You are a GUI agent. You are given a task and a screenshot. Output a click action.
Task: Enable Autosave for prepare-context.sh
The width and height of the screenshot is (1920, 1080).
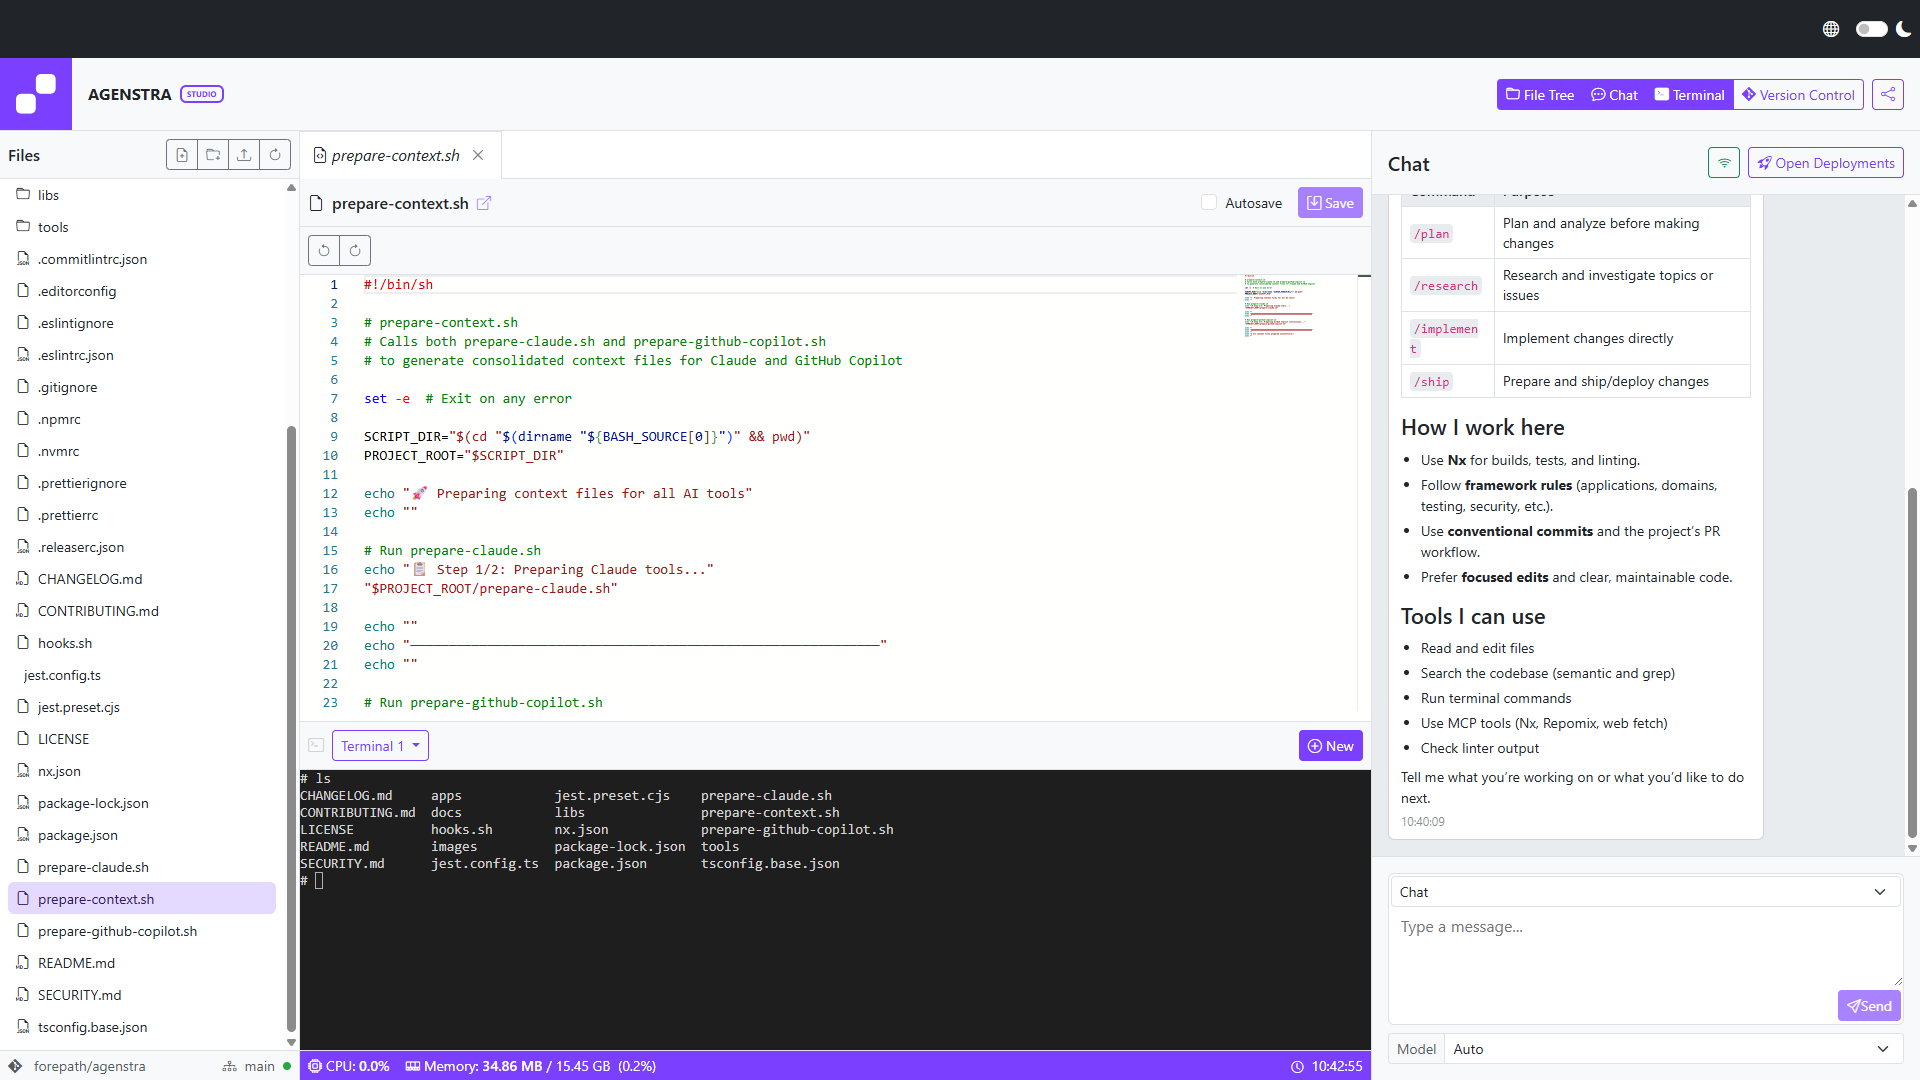point(1208,202)
